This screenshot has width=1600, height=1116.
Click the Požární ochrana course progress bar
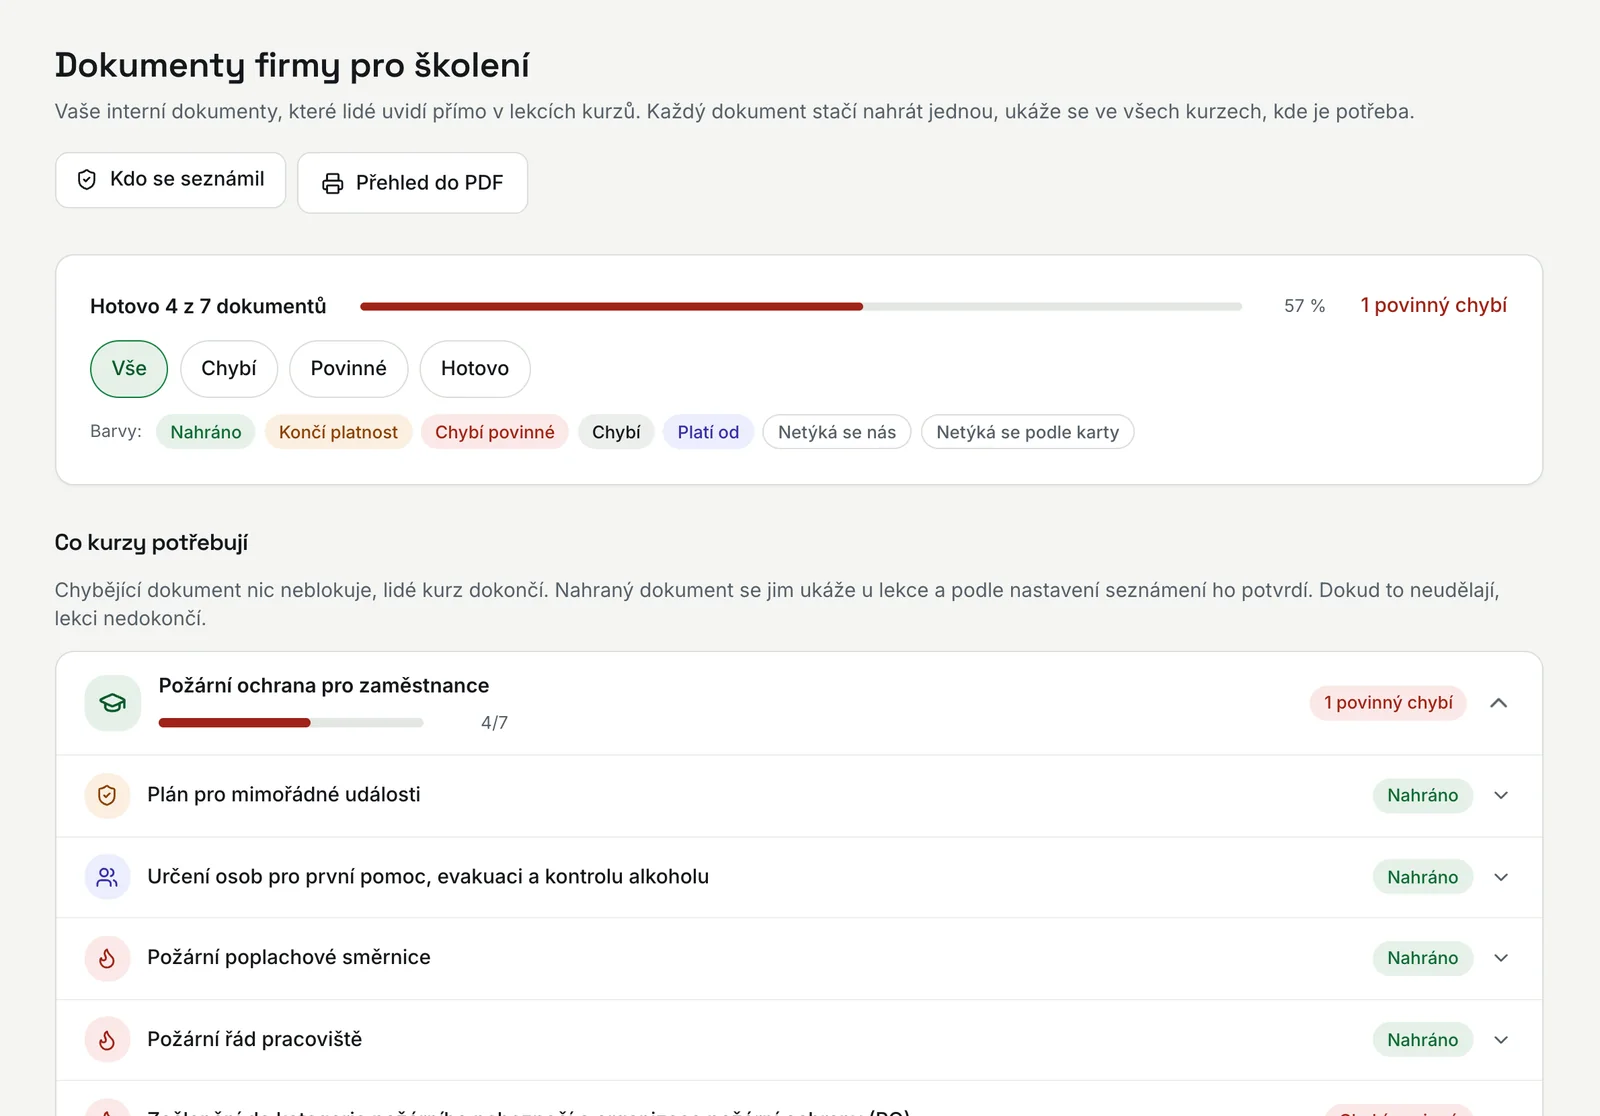pyautogui.click(x=291, y=723)
